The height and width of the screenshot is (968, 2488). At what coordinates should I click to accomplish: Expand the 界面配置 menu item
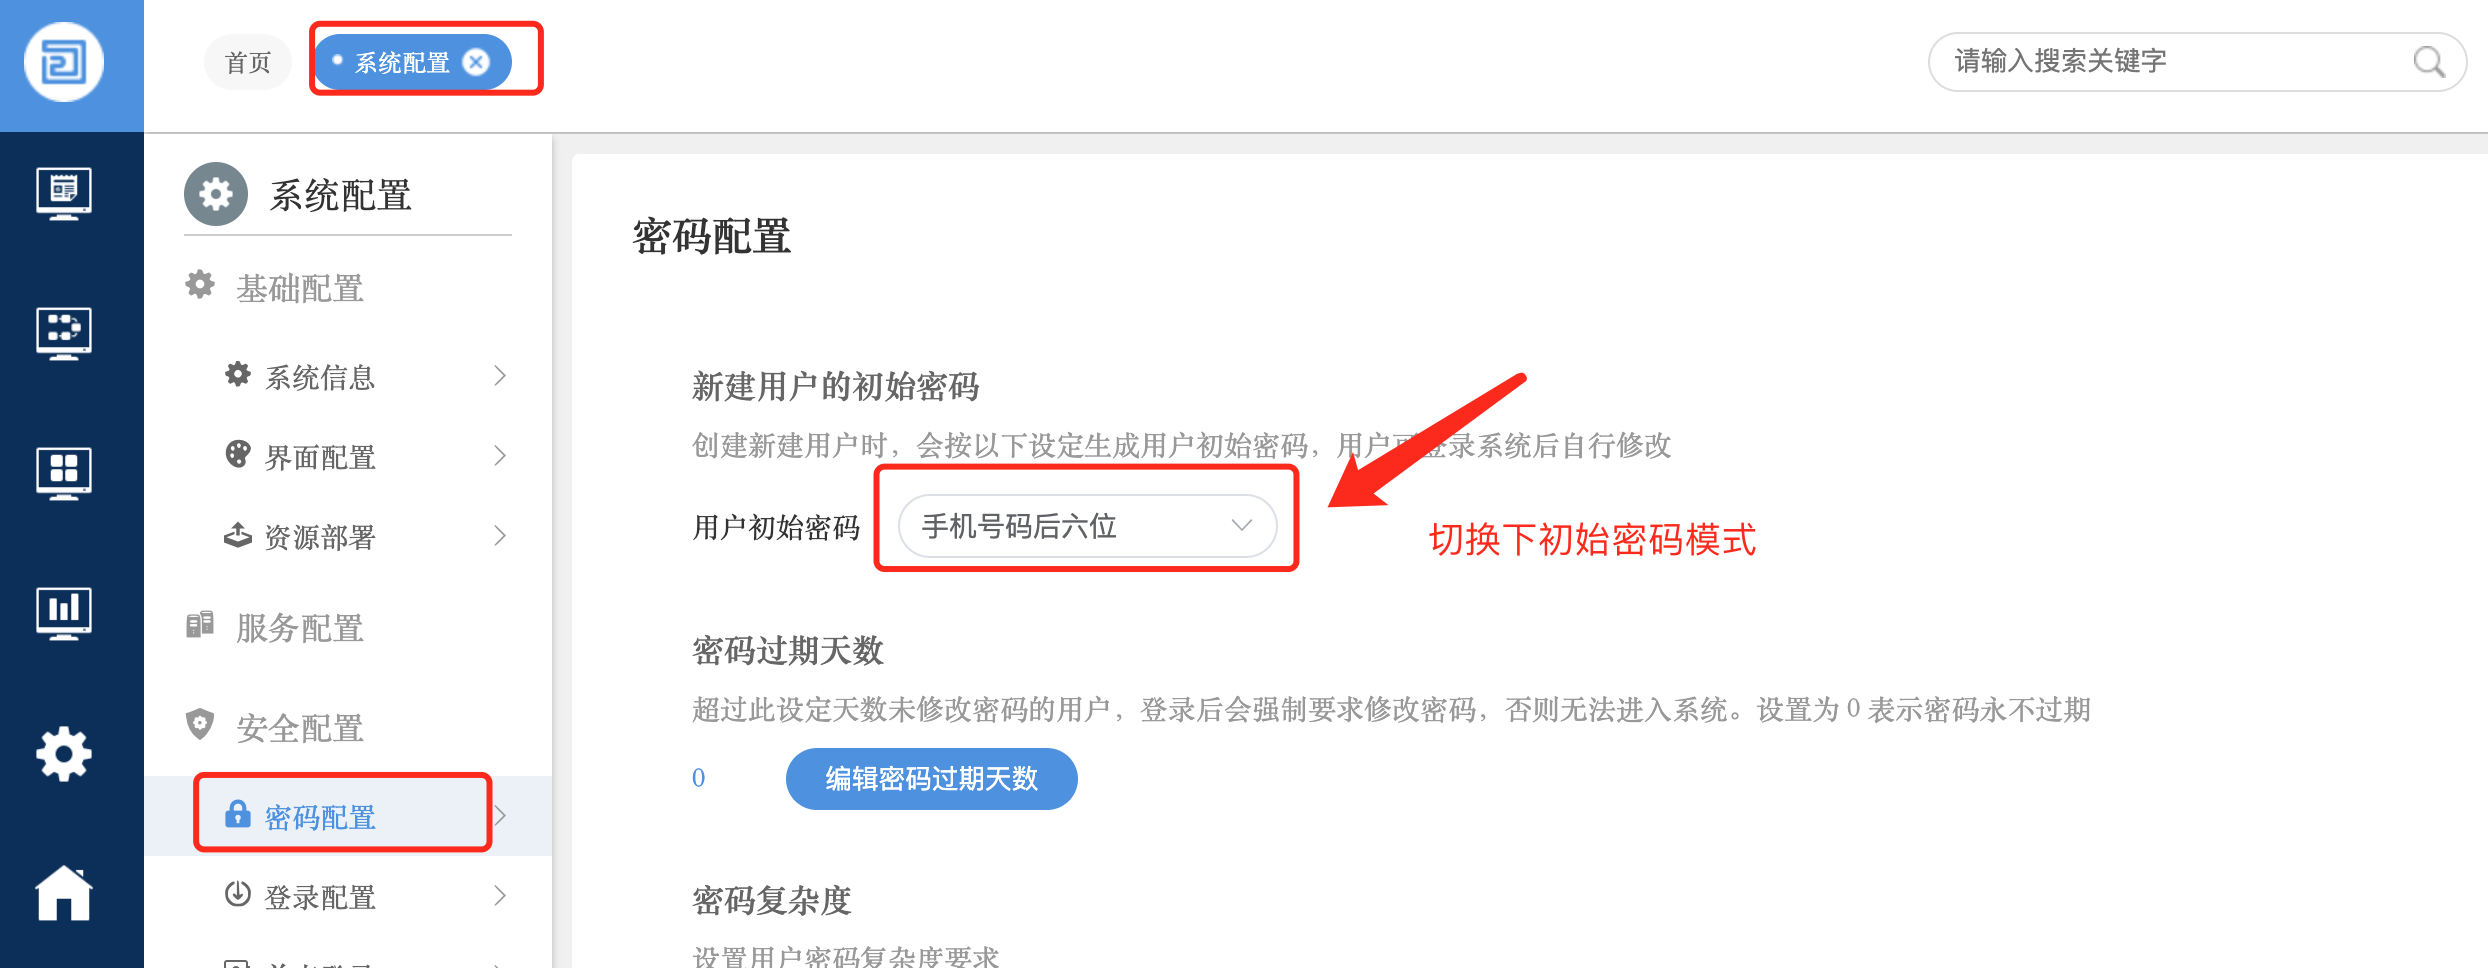tap(367, 457)
